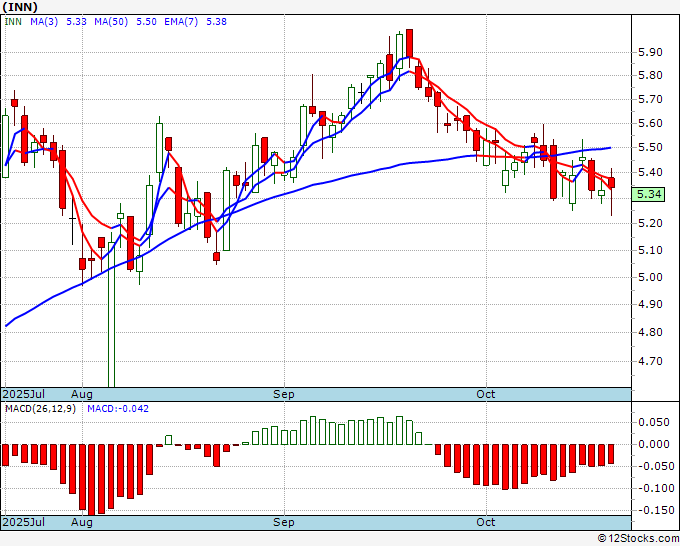This screenshot has height=546, width=680.
Task: Click the 5.80 price axis label
Action: pyautogui.click(x=650, y=75)
